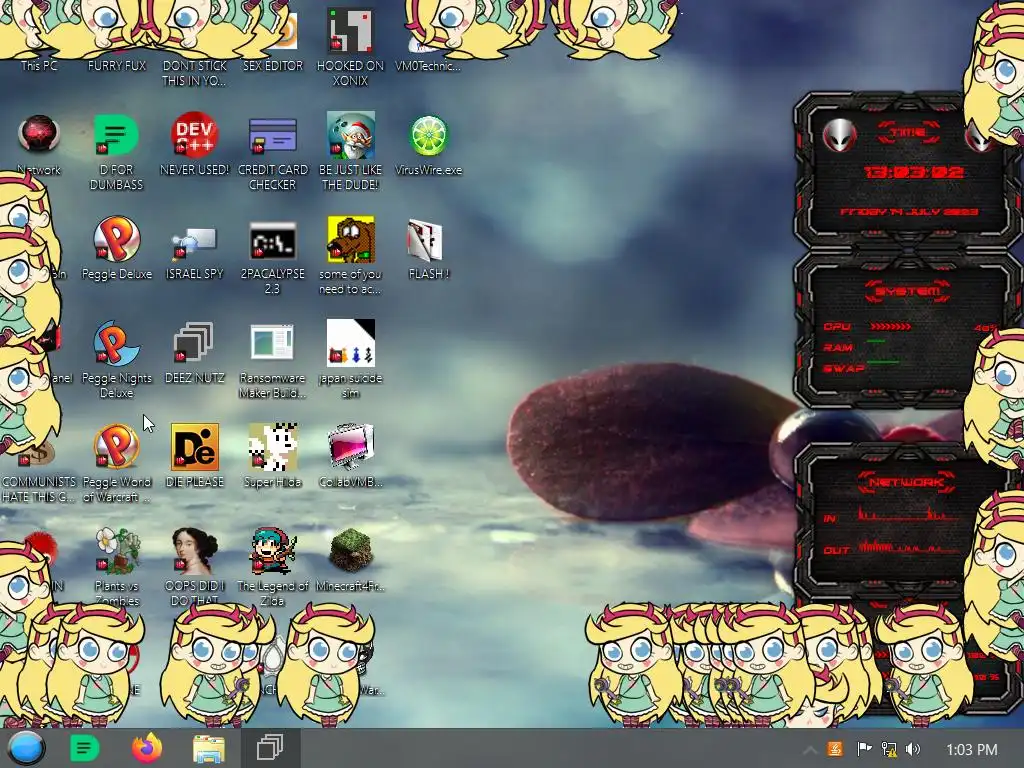The image size is (1024, 768).
Task: Select the Minecraft4Fr... grass block icon
Action: point(351,550)
